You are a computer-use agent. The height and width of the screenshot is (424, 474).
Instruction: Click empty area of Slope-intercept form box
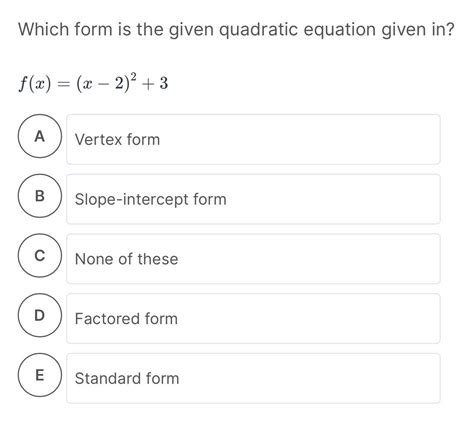tap(333, 199)
